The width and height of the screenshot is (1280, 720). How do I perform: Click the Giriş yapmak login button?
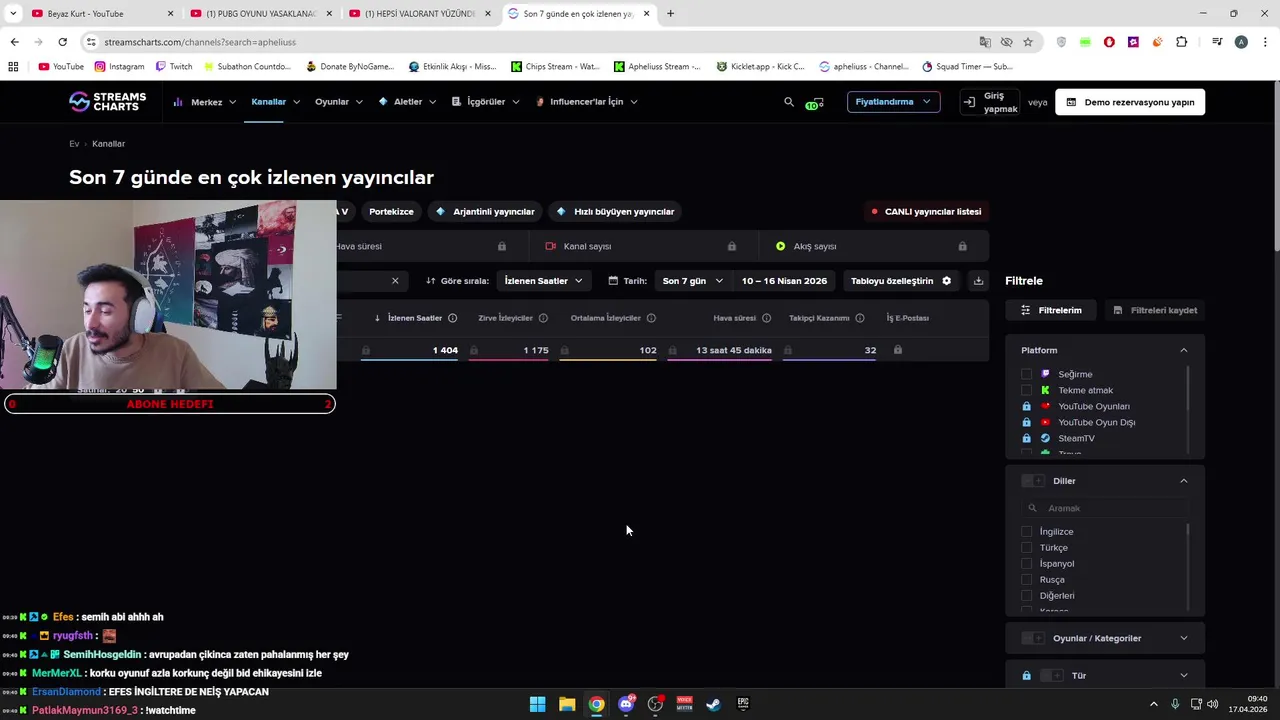pyautogui.click(x=990, y=102)
